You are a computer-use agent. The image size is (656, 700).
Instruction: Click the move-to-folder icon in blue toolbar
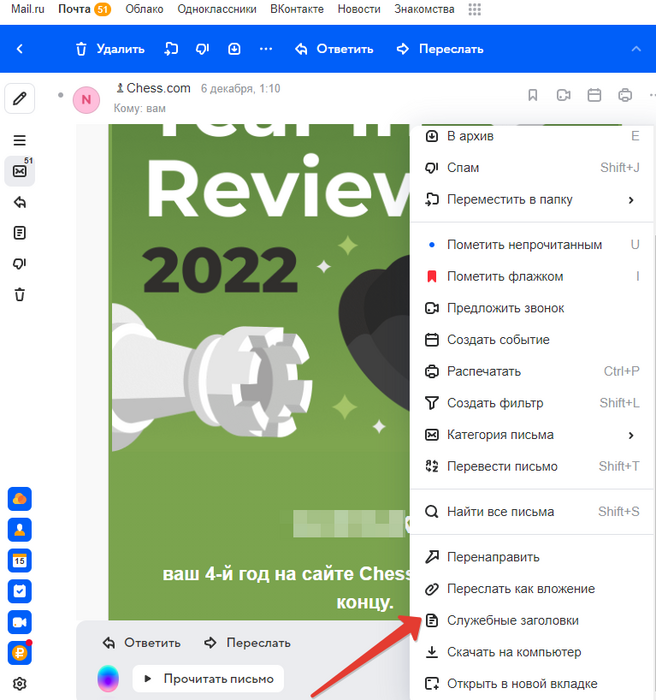[x=171, y=49]
